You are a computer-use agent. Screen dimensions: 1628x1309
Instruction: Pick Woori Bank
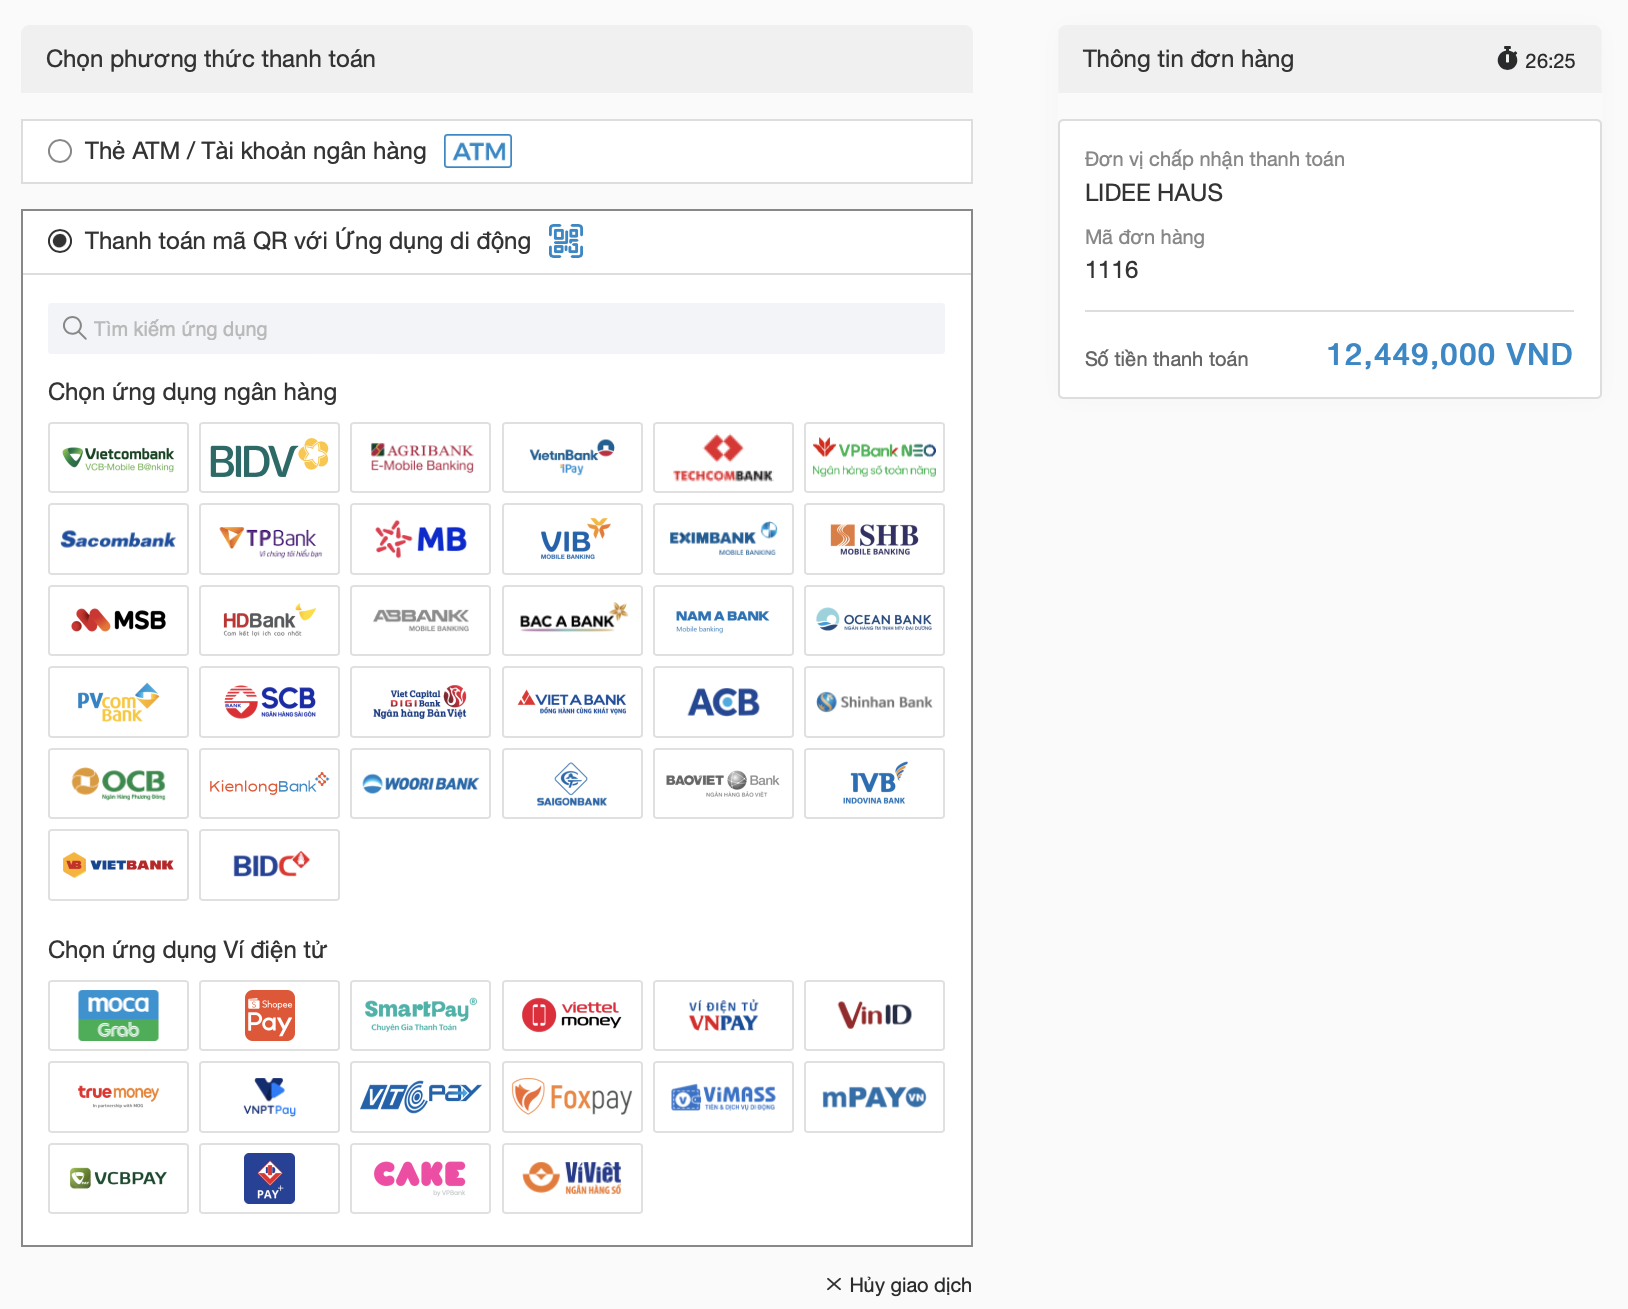[420, 783]
